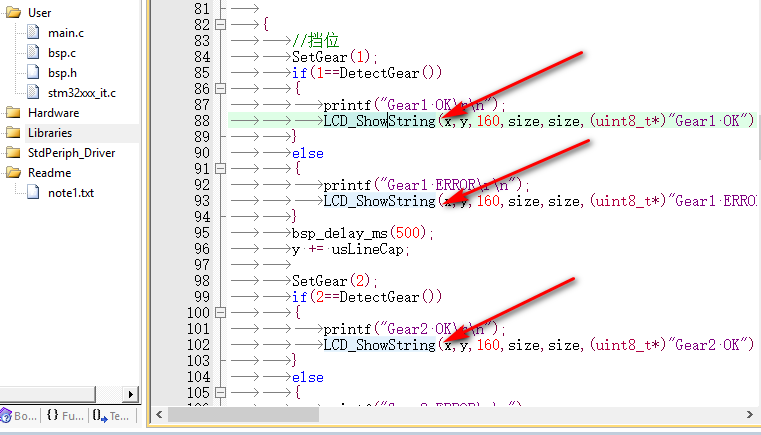Open bsp.h header file
761x435 pixels.
62,73
